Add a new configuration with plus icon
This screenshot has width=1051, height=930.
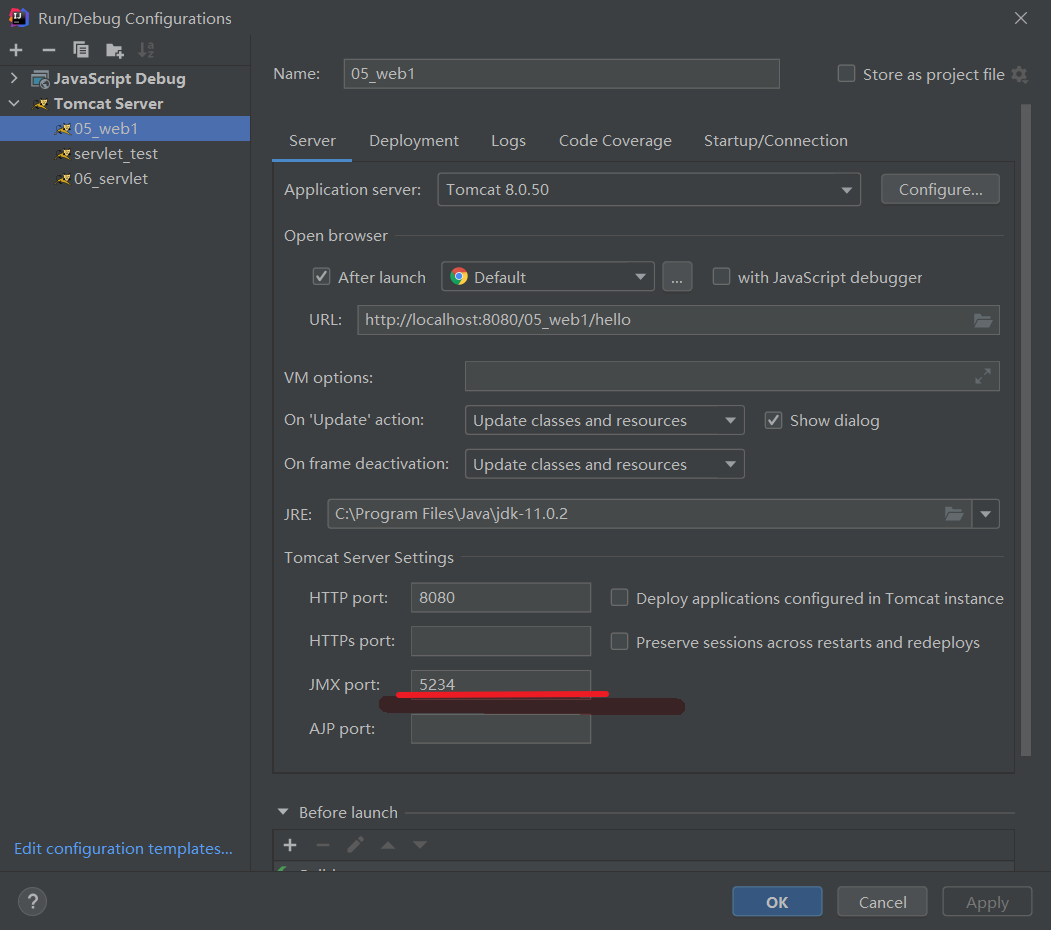click(16, 50)
